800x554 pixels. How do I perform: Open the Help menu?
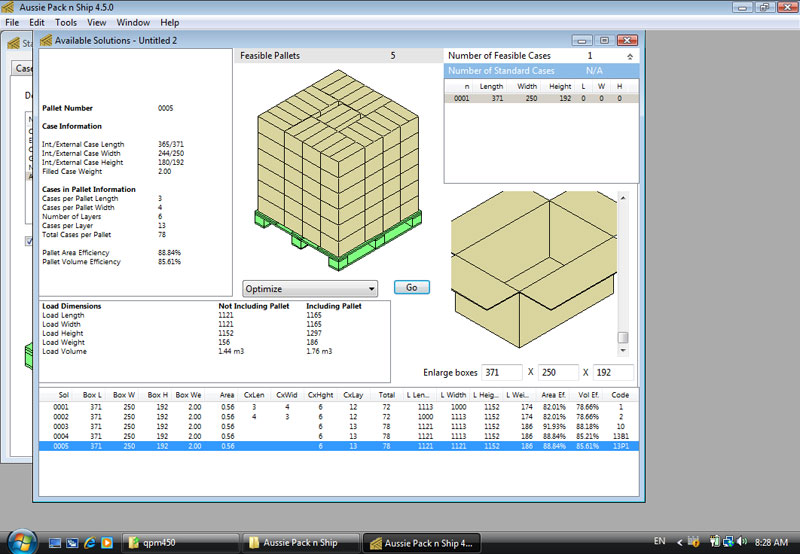pyautogui.click(x=169, y=22)
